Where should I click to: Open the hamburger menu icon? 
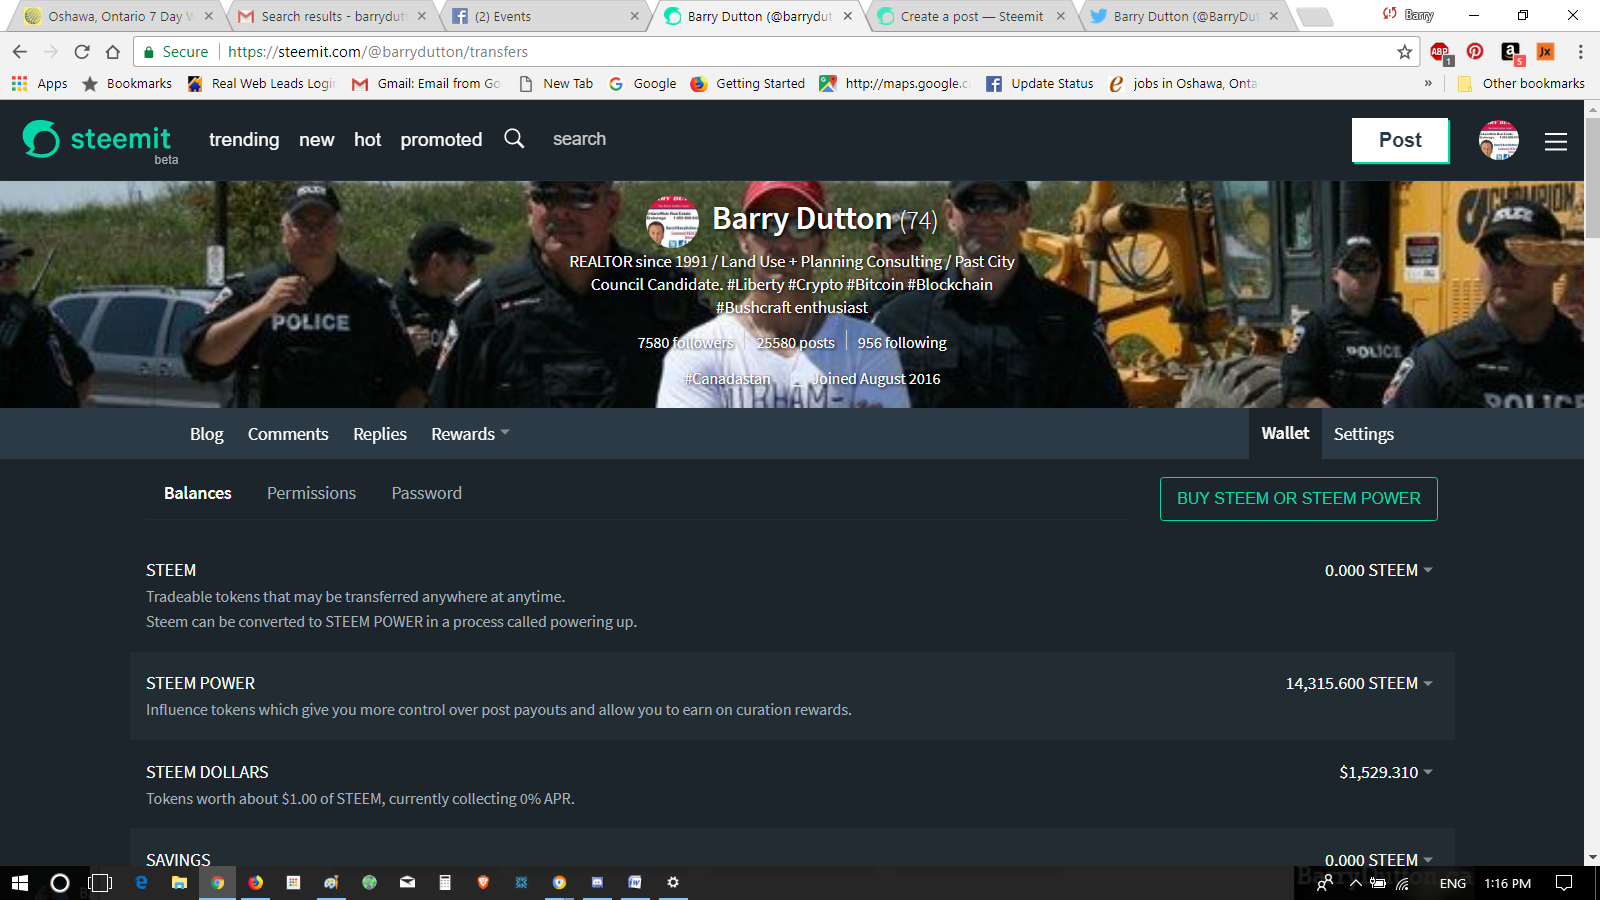pos(1555,142)
